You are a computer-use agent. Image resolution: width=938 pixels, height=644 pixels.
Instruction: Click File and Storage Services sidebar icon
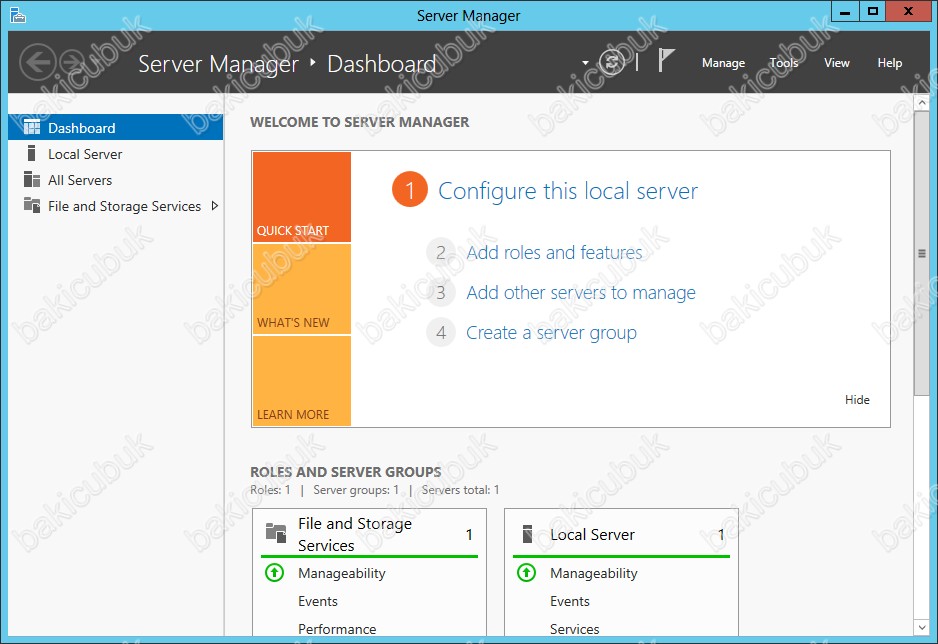[32, 205]
